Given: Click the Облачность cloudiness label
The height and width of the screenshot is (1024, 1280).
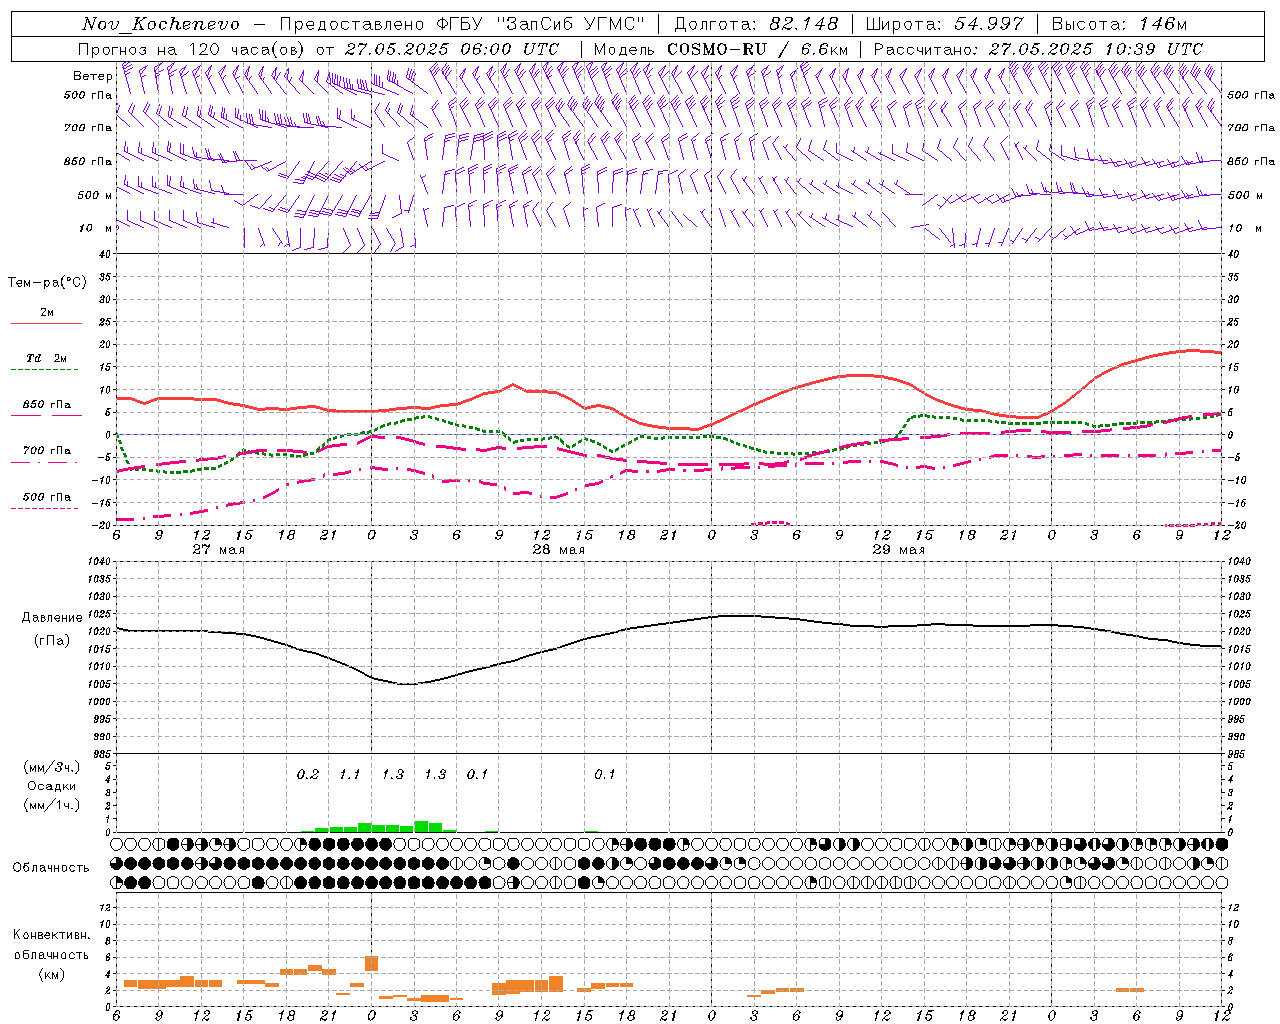Looking at the screenshot, I should (51, 868).
